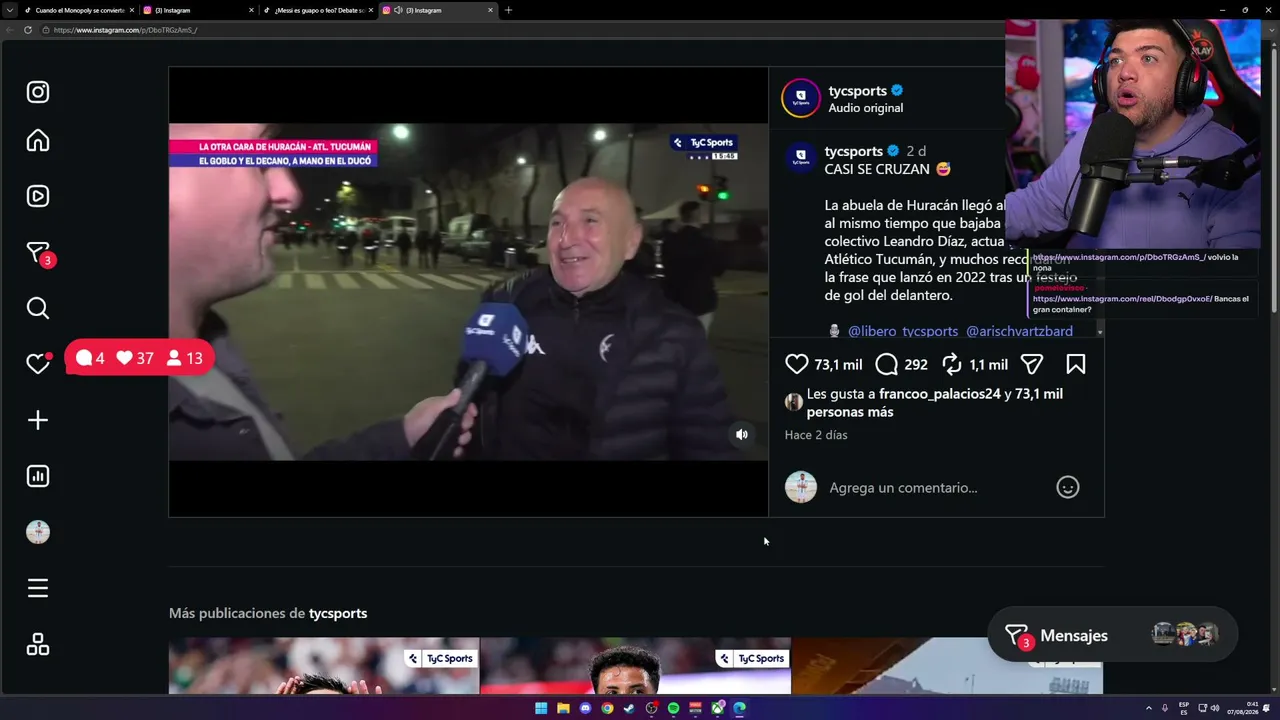Open the tab list dropdown arrow
This screenshot has height=720, width=1280.
pos(9,10)
